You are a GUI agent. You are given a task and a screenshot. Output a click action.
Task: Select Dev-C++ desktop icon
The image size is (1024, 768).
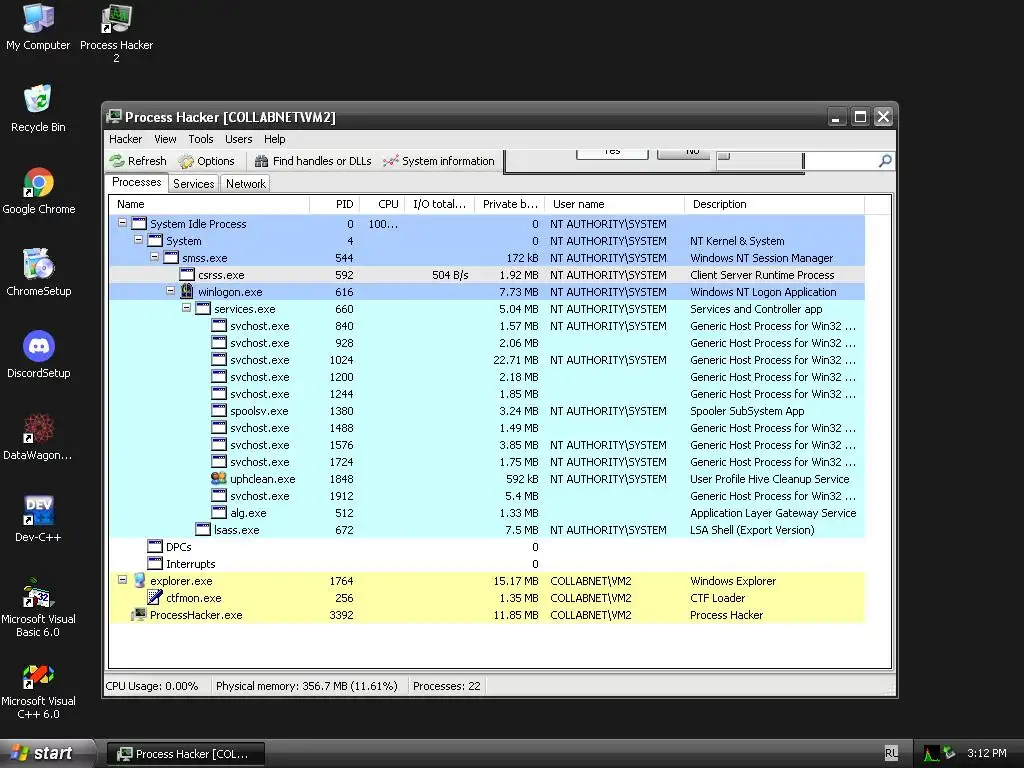click(x=38, y=519)
